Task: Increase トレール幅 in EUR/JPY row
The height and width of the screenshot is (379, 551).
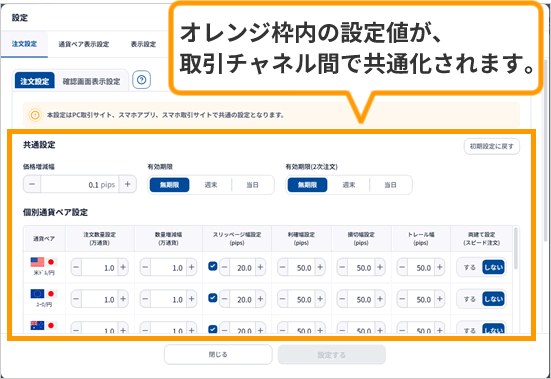Action: pyautogui.click(x=440, y=299)
